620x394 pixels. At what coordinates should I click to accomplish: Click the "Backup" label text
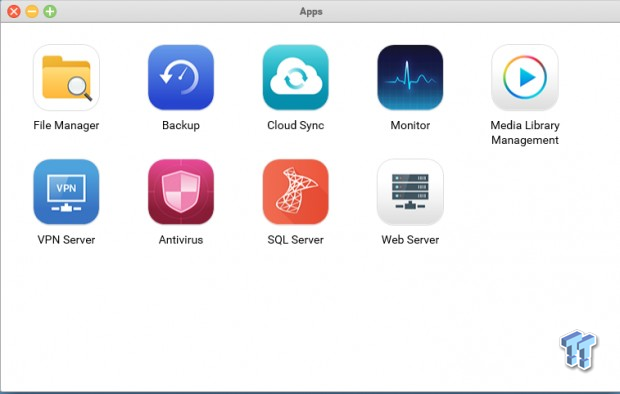click(181, 125)
